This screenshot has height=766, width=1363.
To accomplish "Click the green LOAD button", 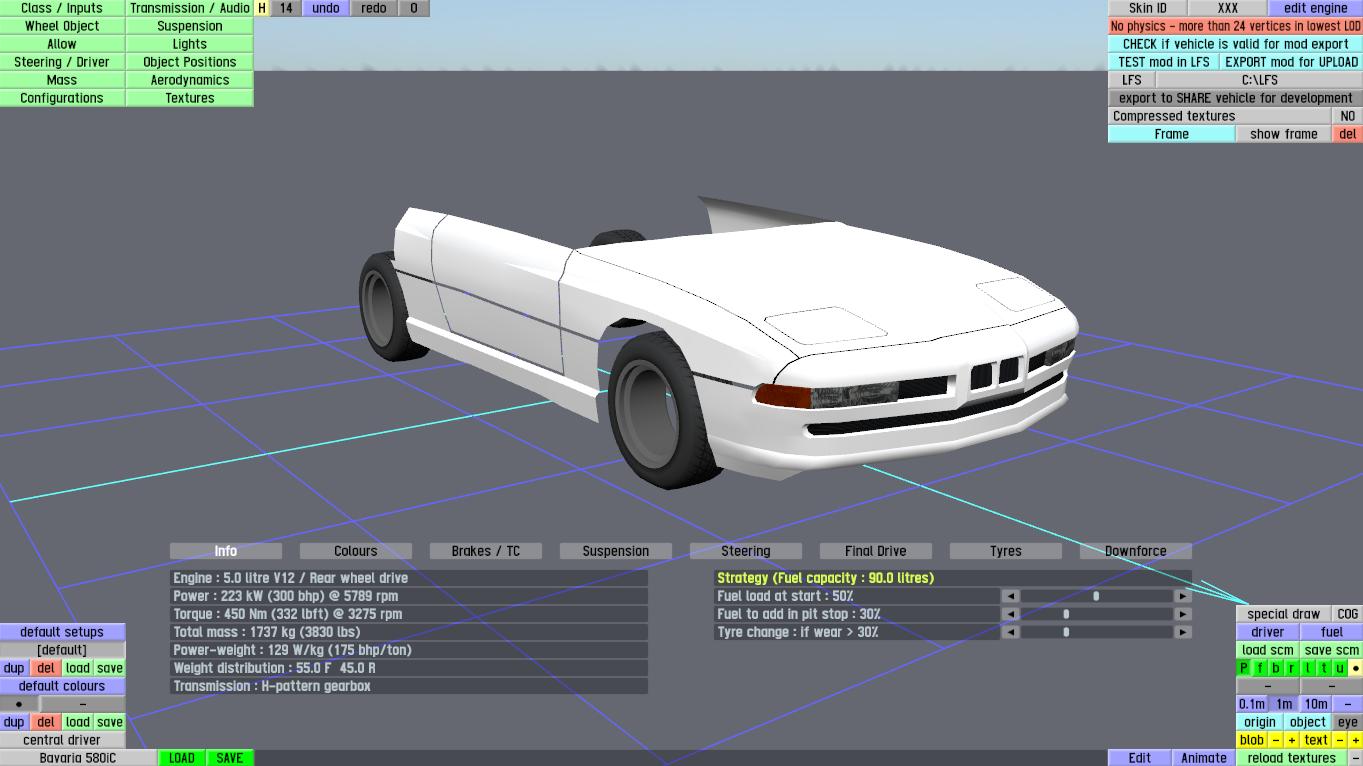I will pos(182,758).
